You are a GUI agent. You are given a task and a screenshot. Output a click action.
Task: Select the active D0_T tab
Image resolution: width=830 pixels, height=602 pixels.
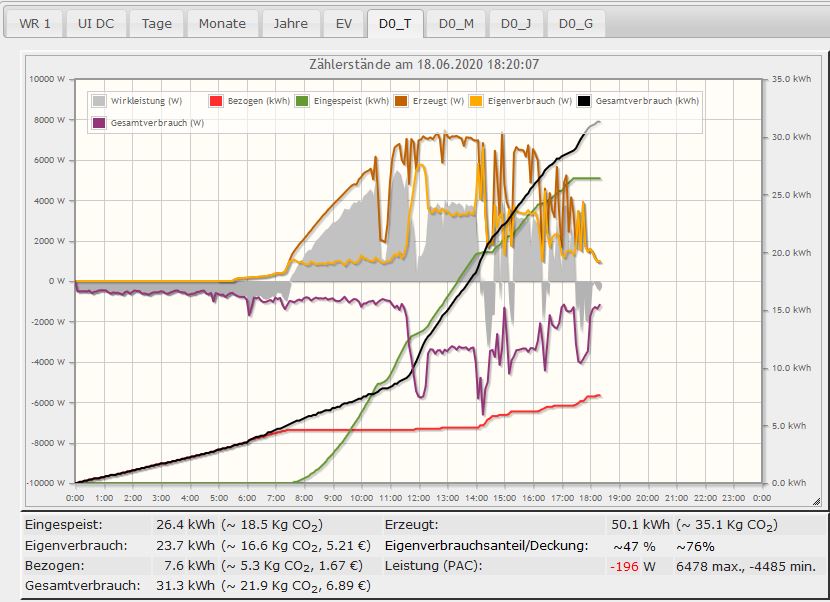pos(395,24)
